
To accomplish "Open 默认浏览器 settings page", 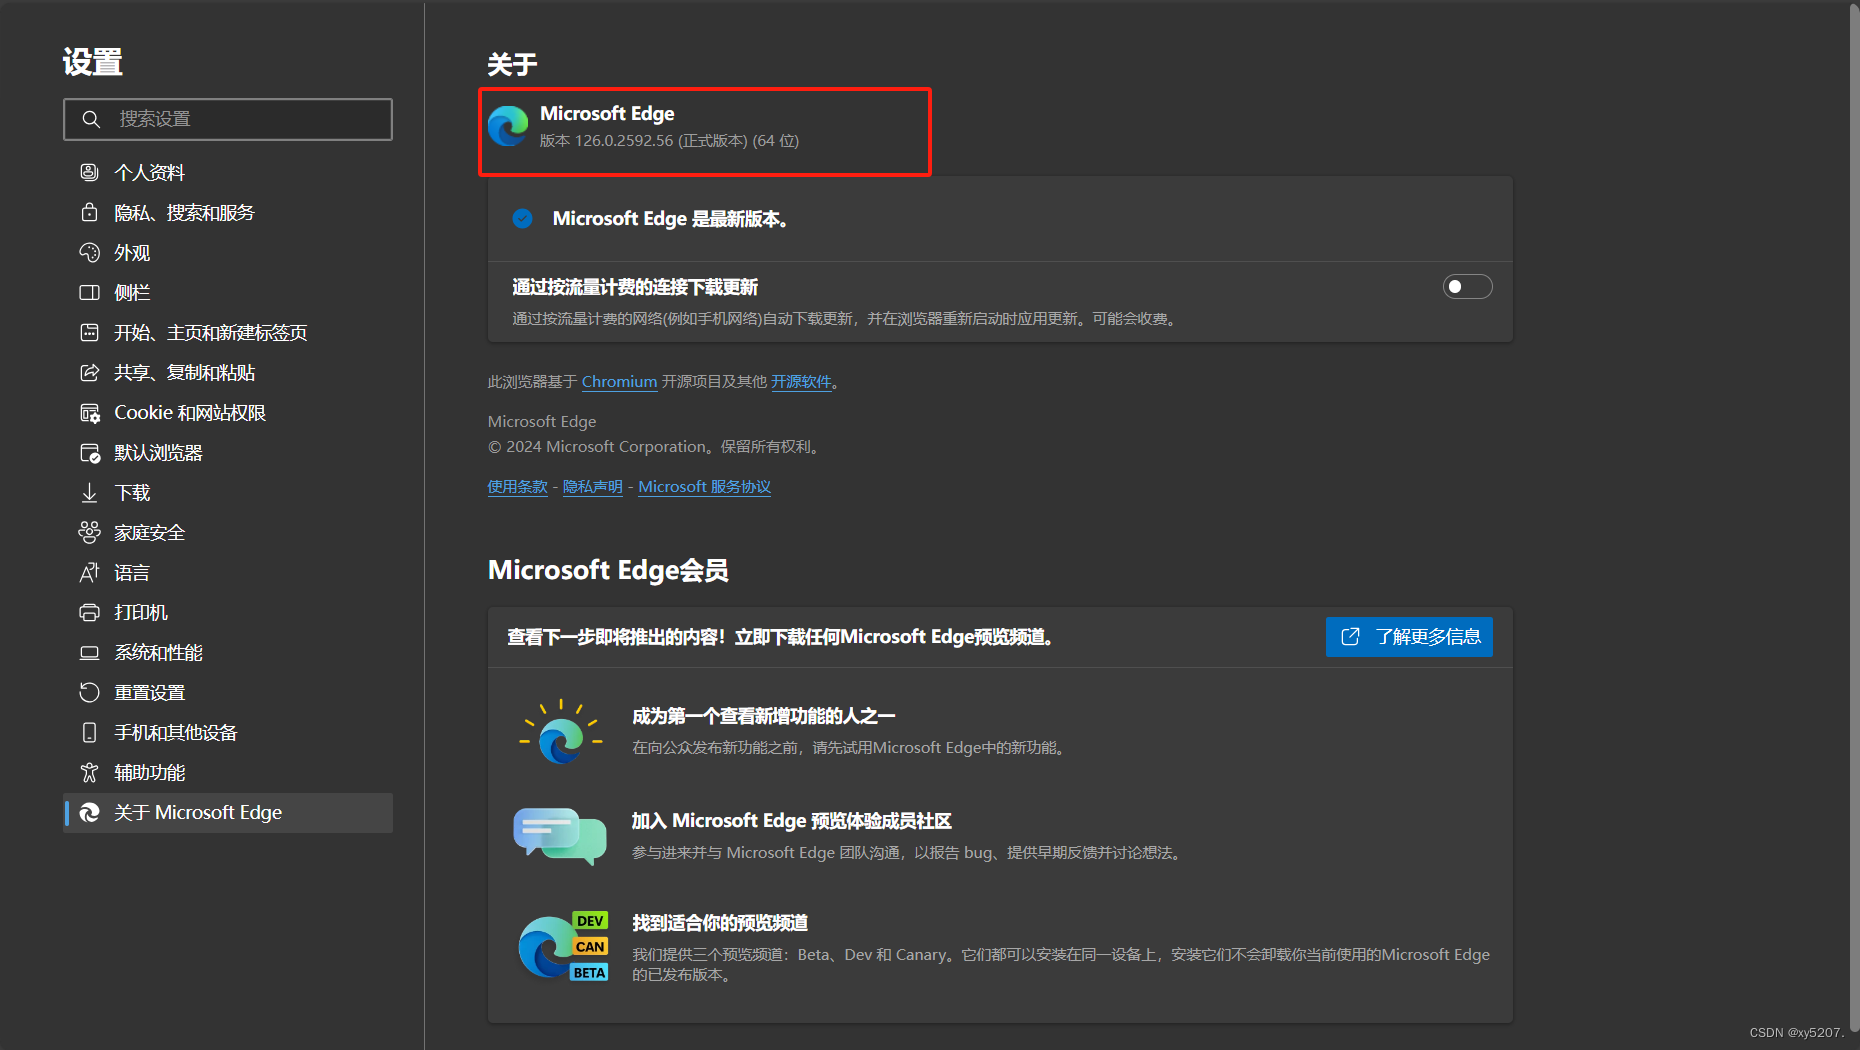I will coord(228,452).
